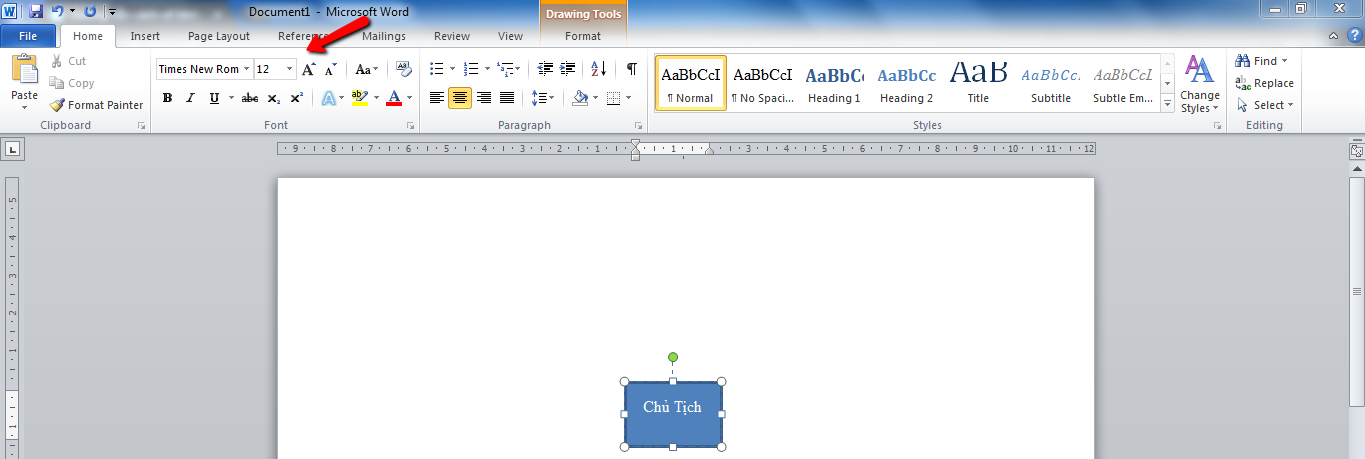
Task: Toggle Italic formatting
Action: [190, 98]
